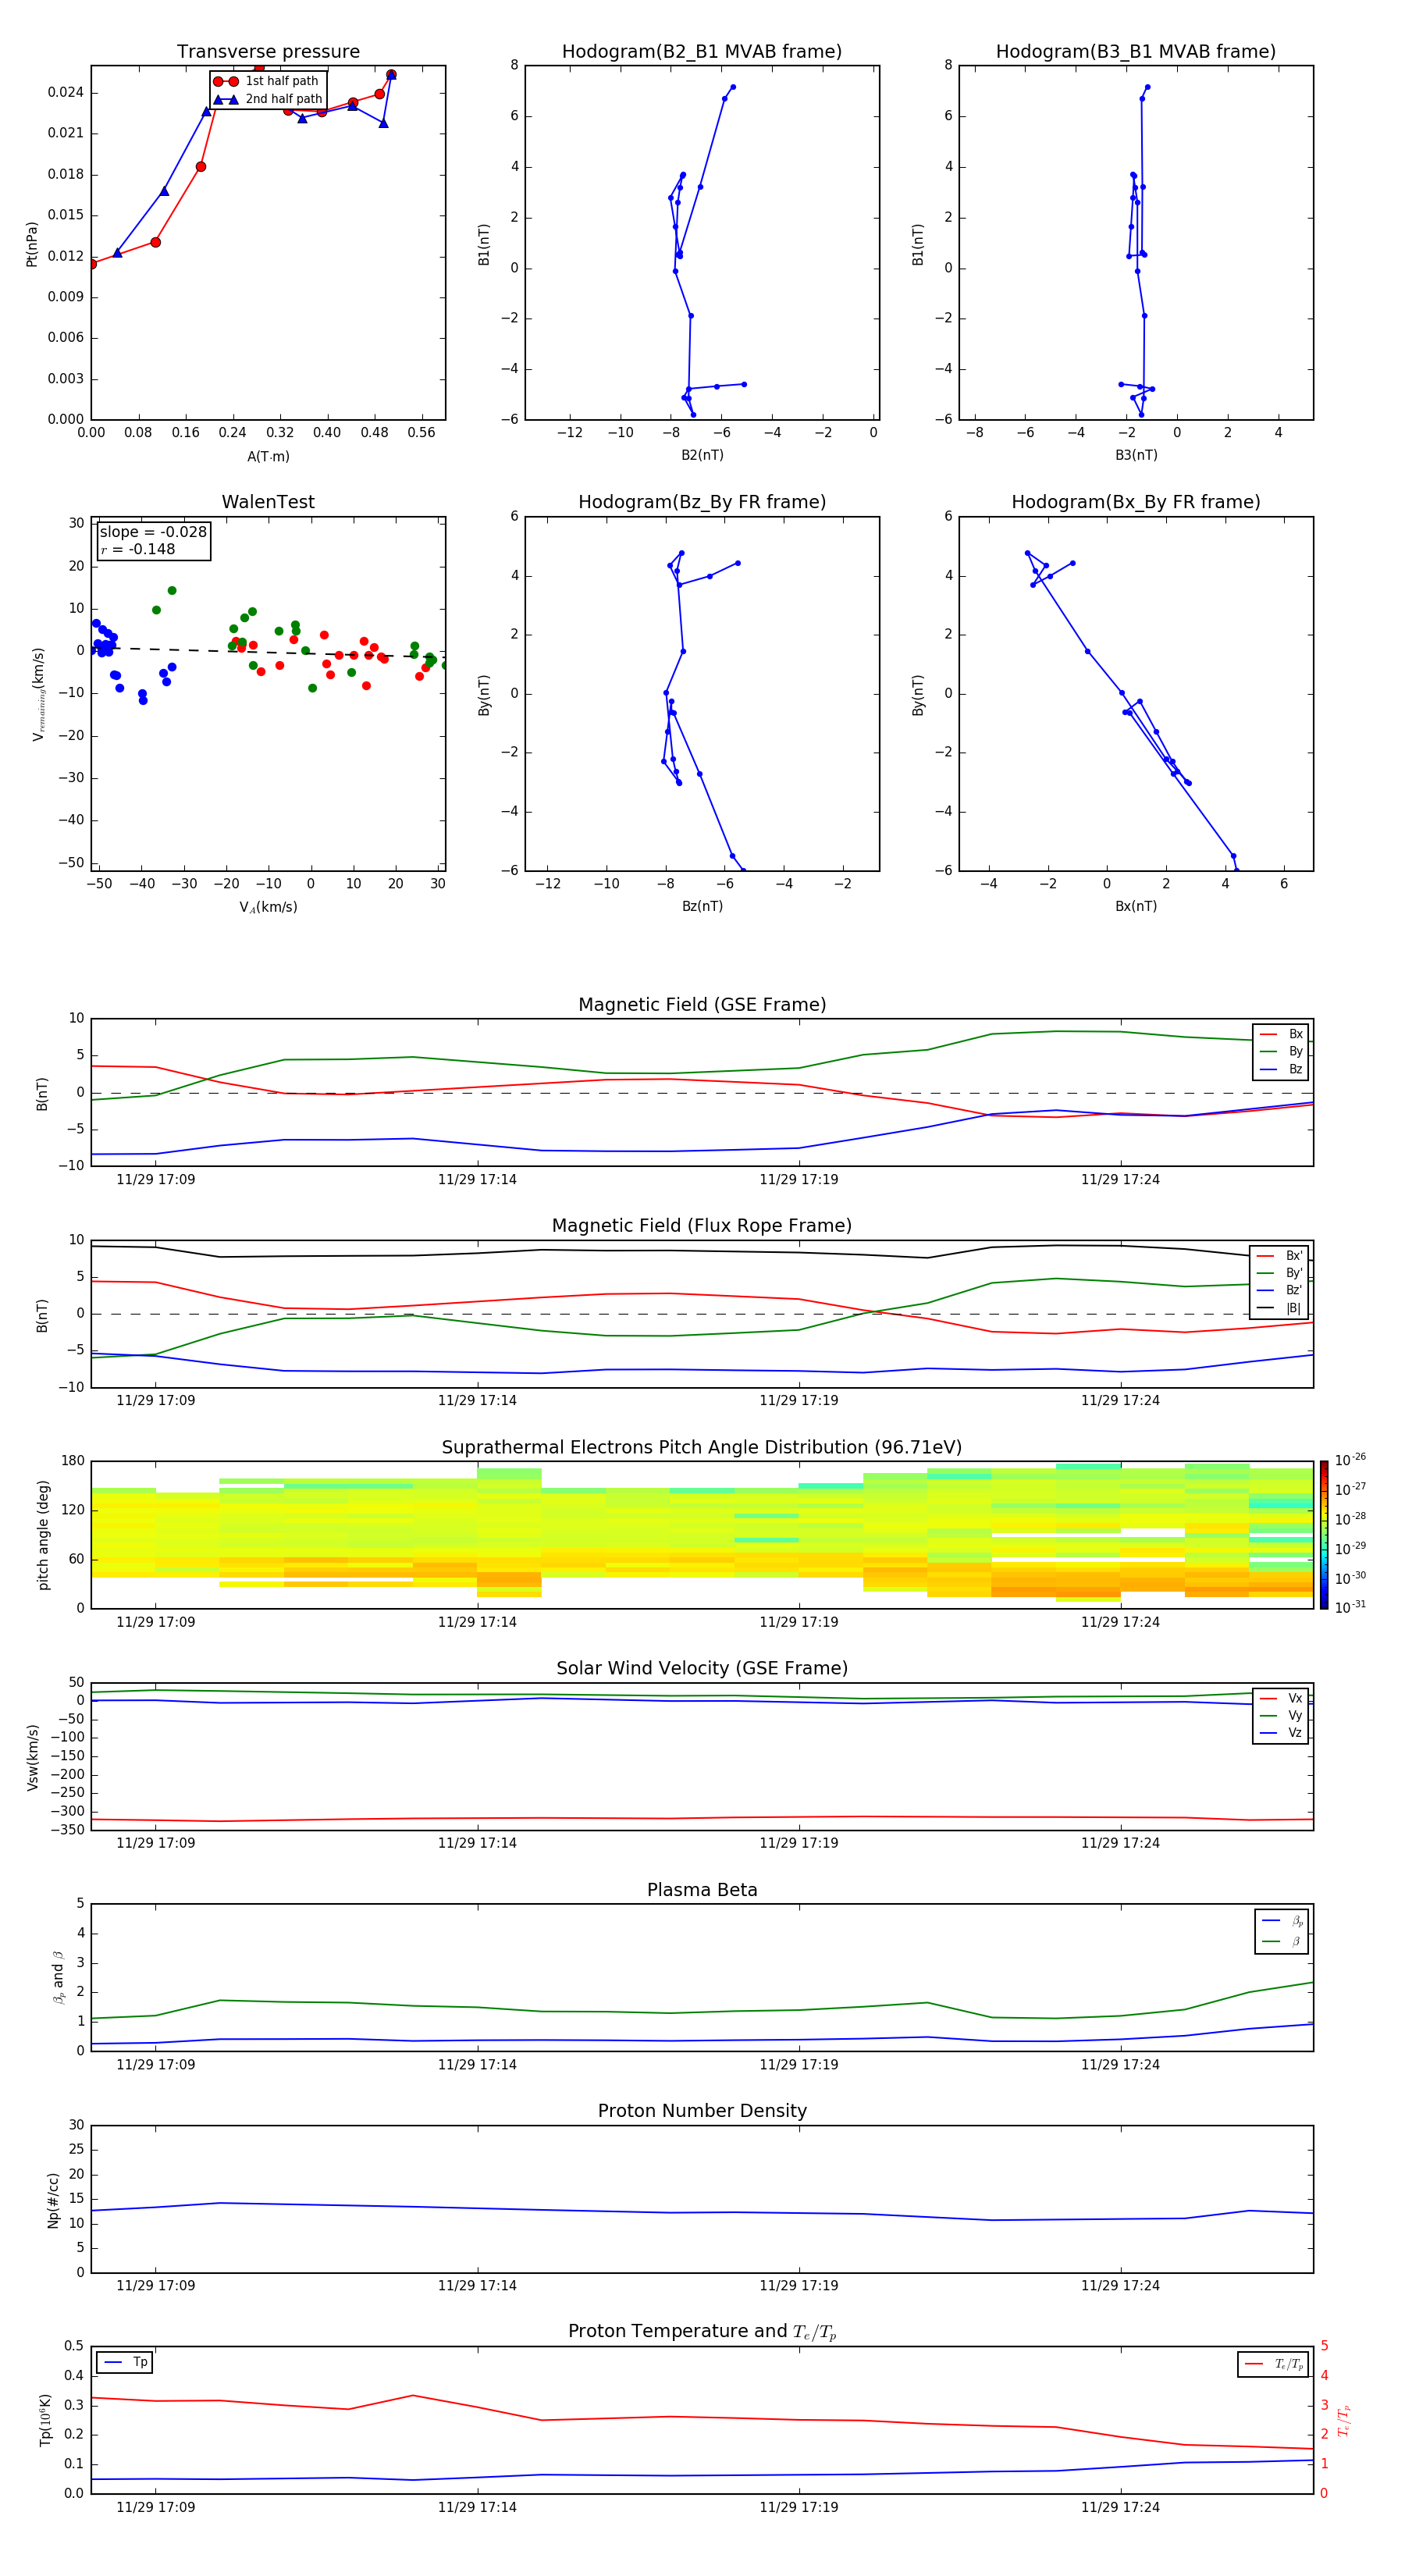
Task: Click the 'Bz(nT)' x-axis label
Action: pyautogui.click(x=702, y=907)
